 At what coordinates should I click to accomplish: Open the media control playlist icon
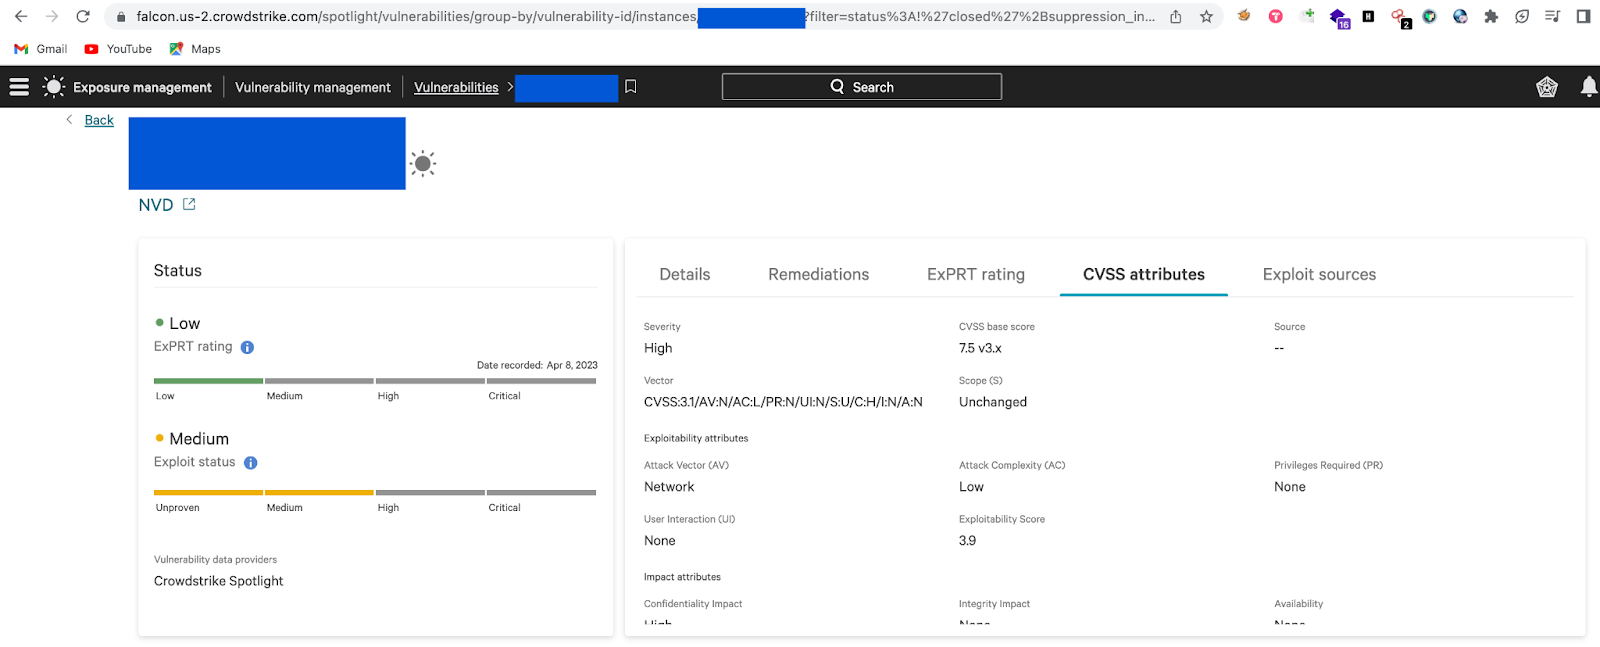1552,16
